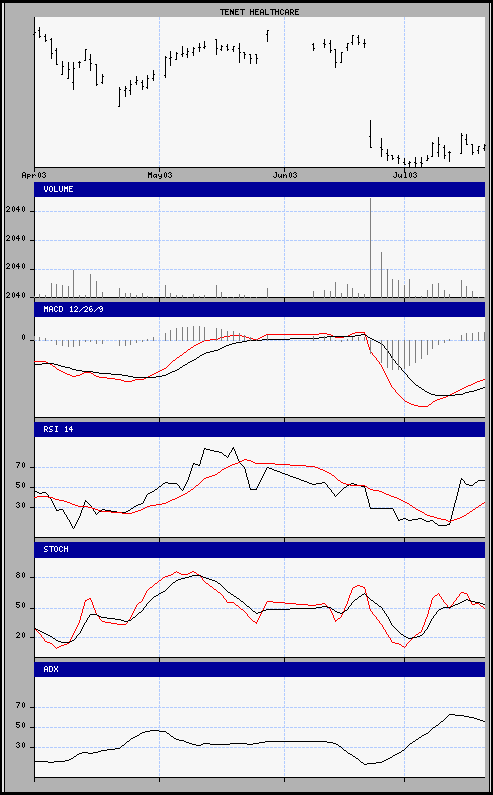Click the Jul03 date axis label
Viewport: 493px width, 795px height.
point(404,175)
